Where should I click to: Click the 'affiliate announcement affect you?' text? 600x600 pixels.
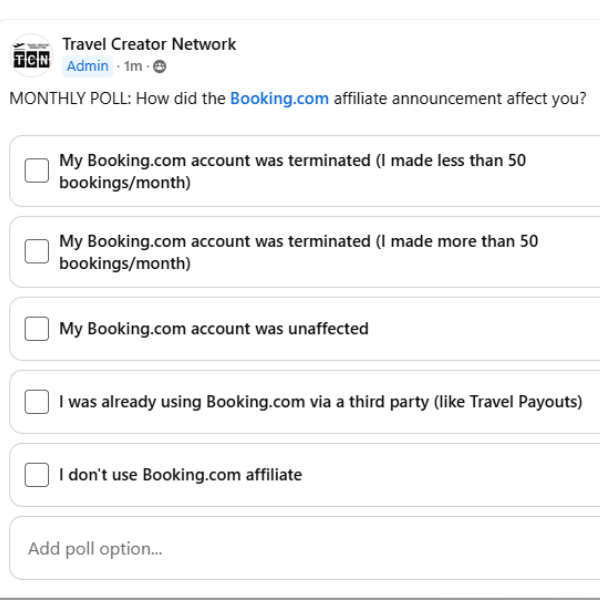(x=460, y=99)
